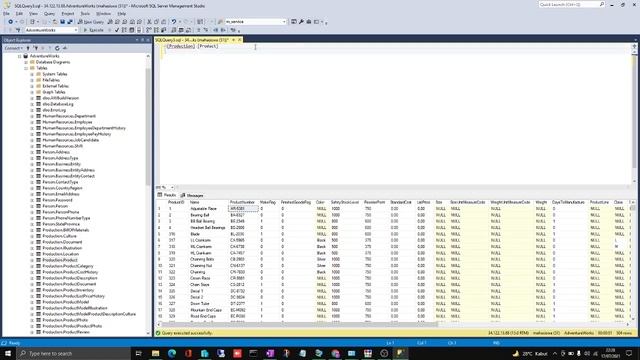Click the Copy icon next to scissors
This screenshot has width=640, height=360.
point(156,22)
